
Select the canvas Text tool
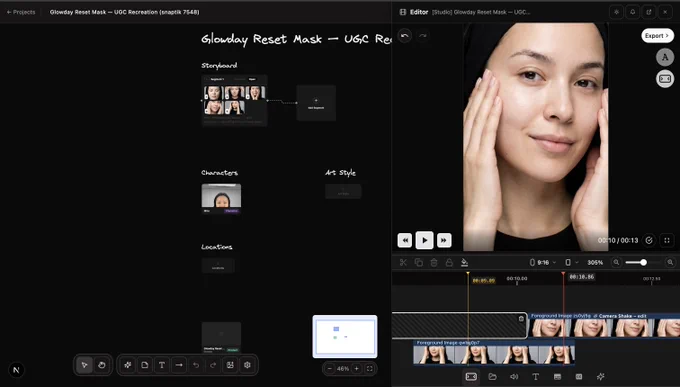pos(162,365)
